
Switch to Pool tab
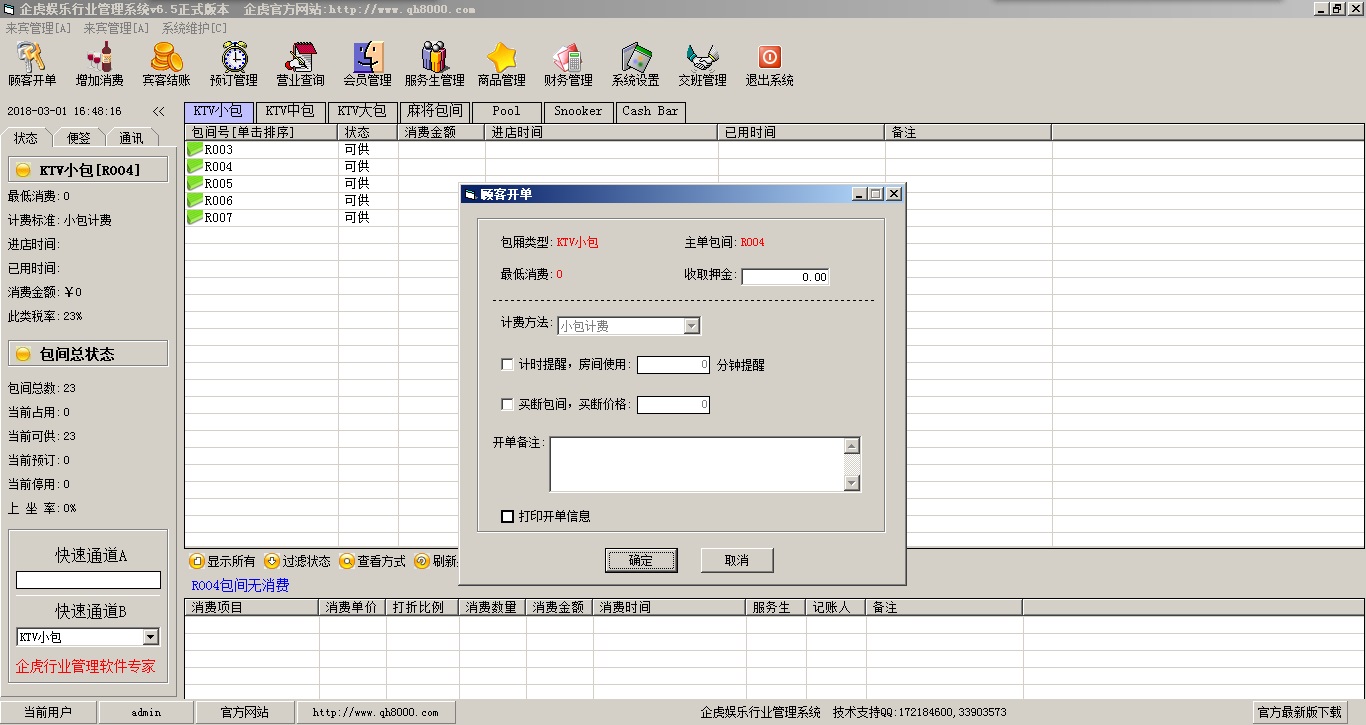(x=507, y=112)
